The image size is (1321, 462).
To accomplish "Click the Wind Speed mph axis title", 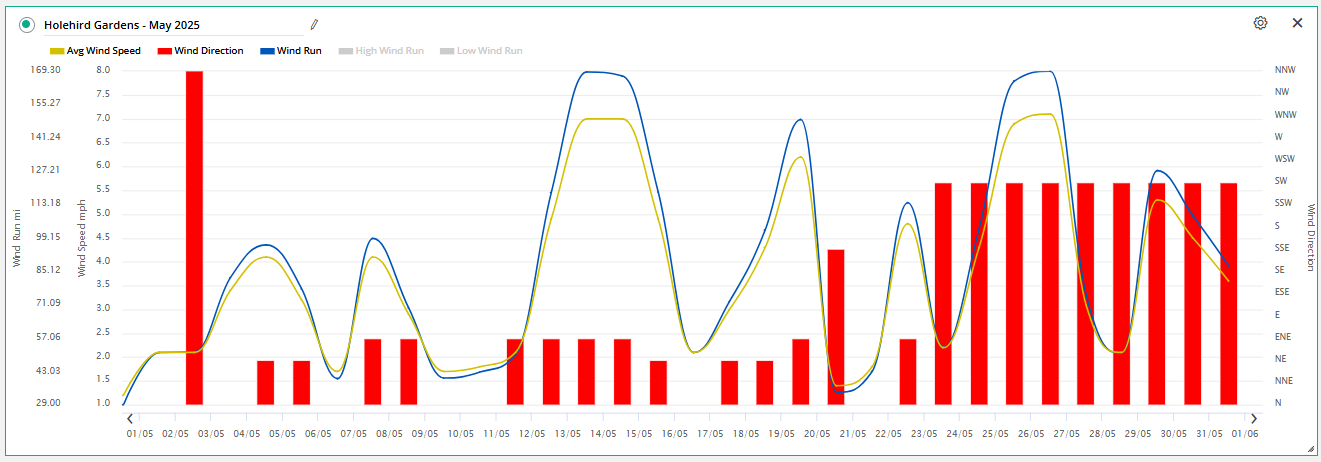I will 82,238.
